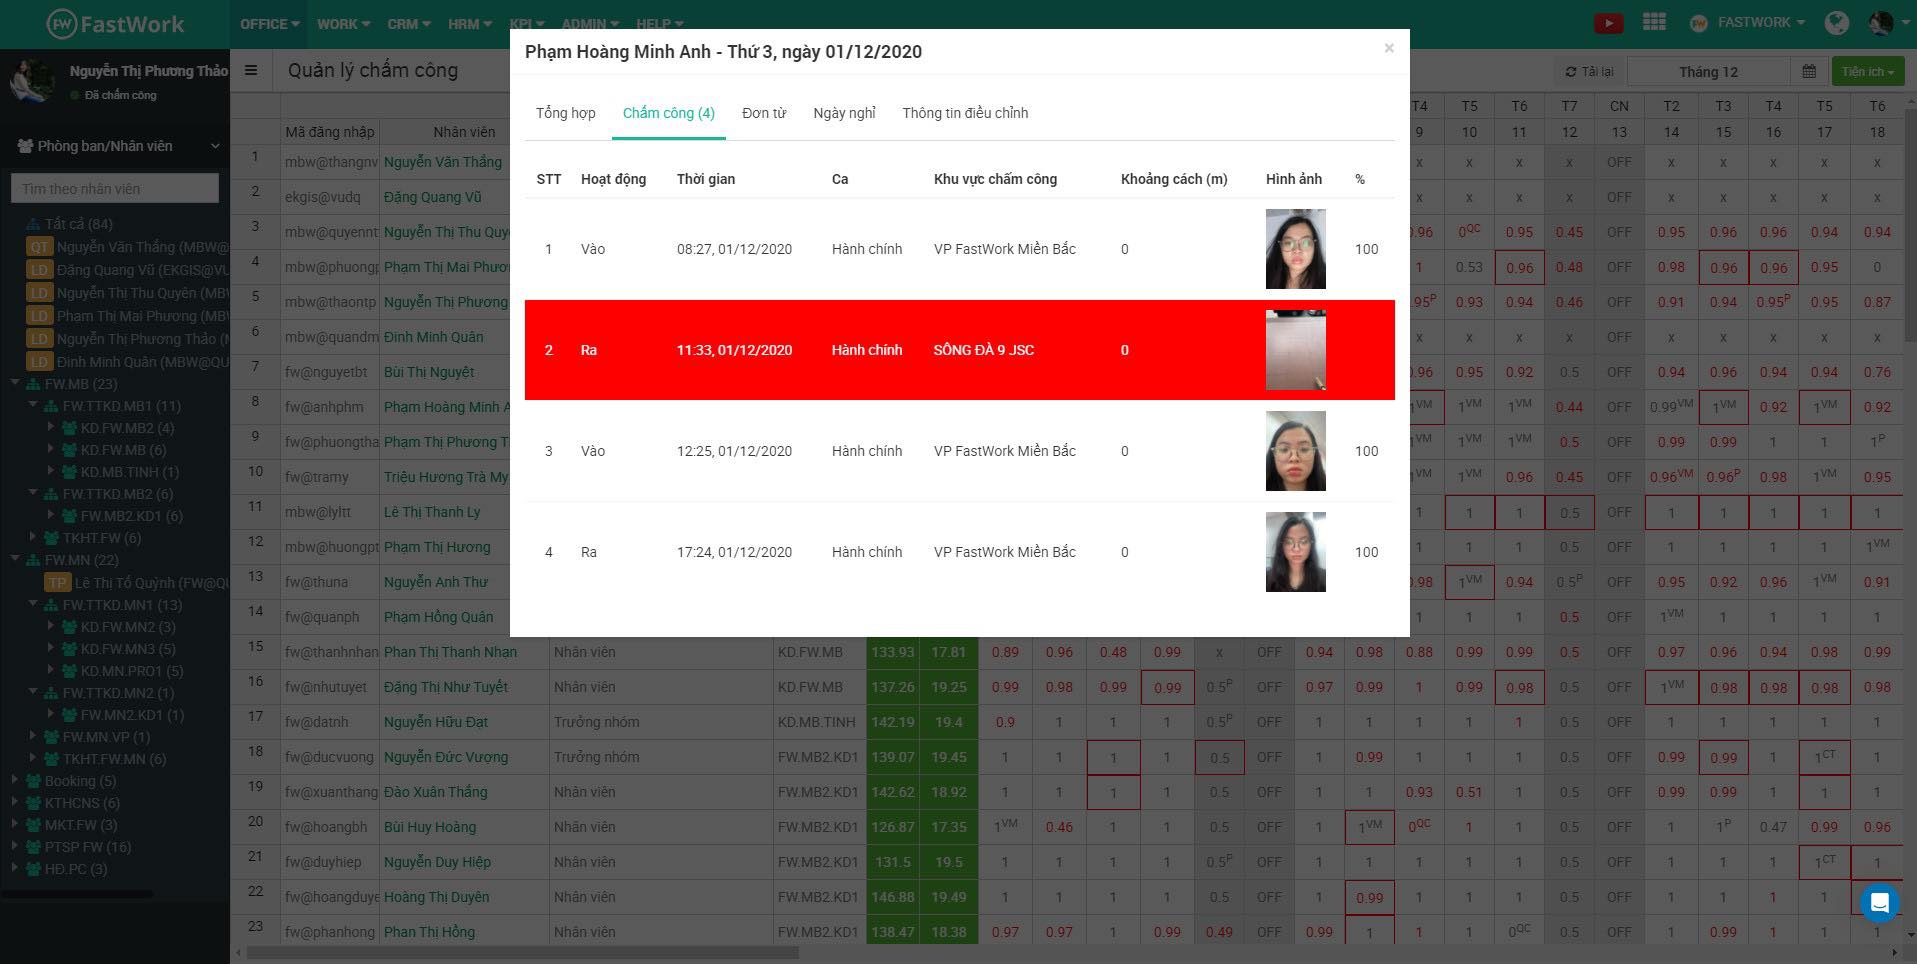Switch to the Đơn từ tab

pyautogui.click(x=763, y=113)
